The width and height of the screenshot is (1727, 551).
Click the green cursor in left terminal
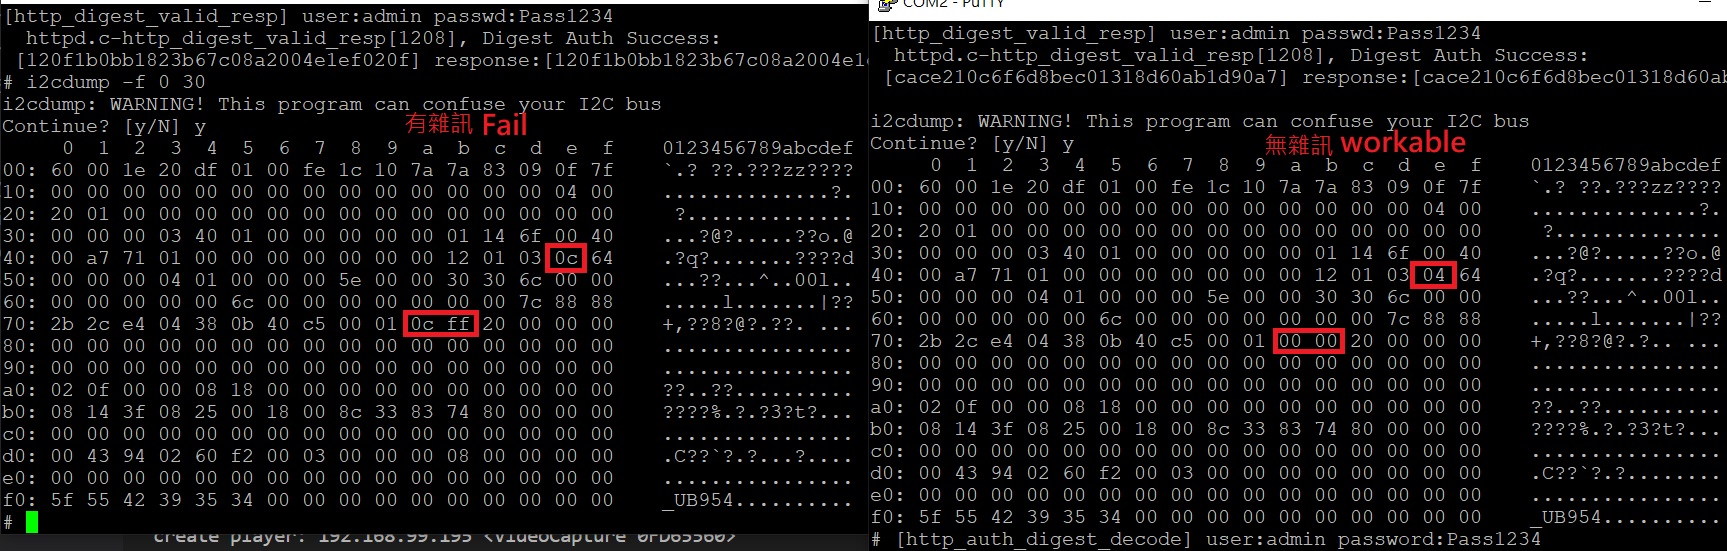(x=32, y=522)
